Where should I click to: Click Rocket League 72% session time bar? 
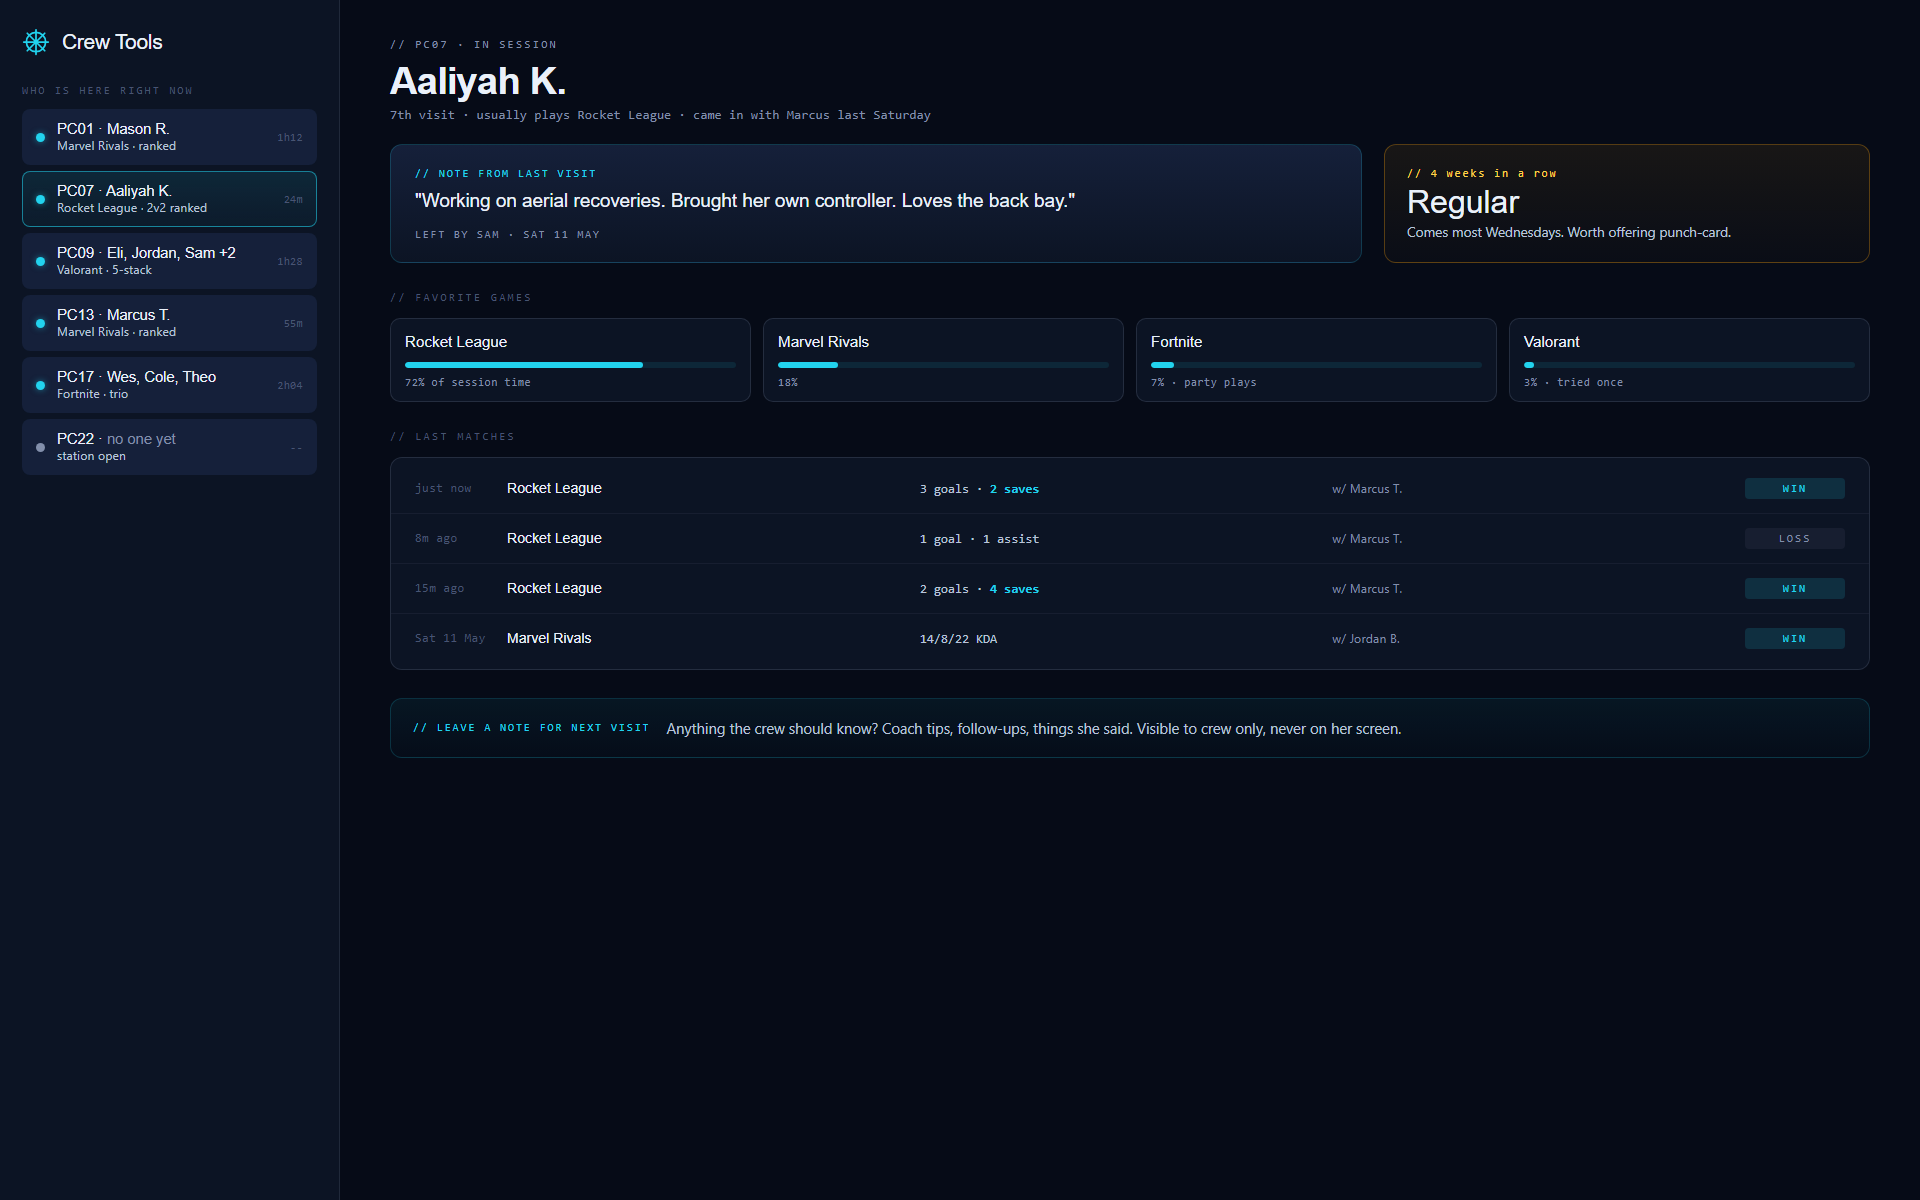coord(570,365)
